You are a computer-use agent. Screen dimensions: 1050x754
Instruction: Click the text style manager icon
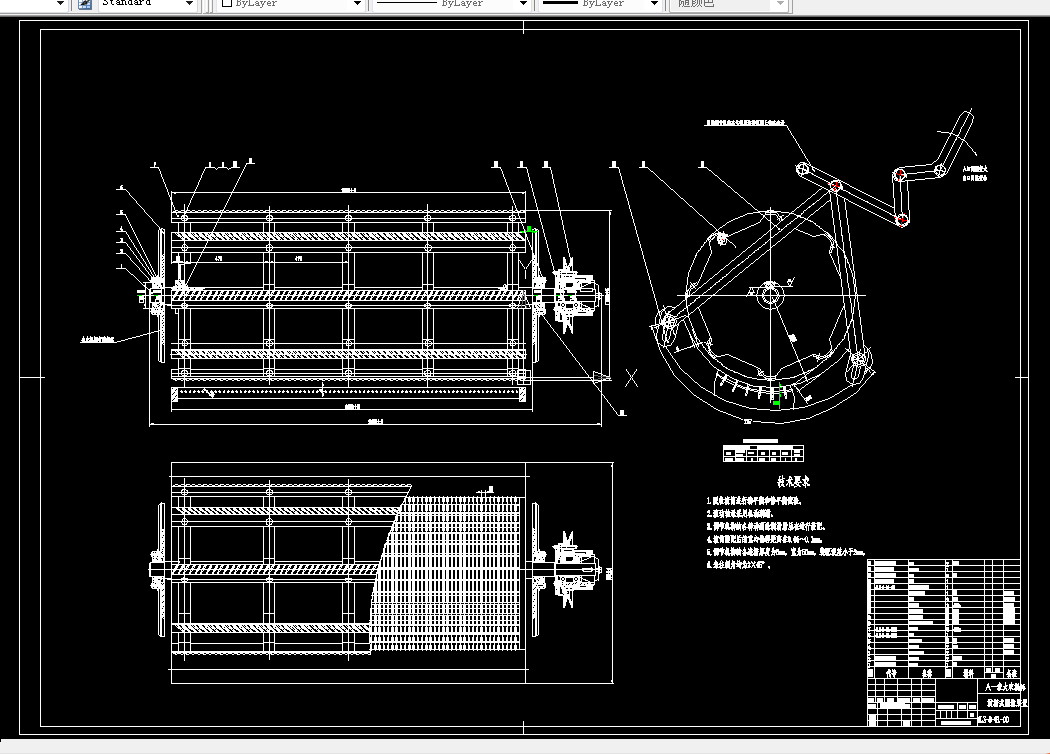point(84,4)
